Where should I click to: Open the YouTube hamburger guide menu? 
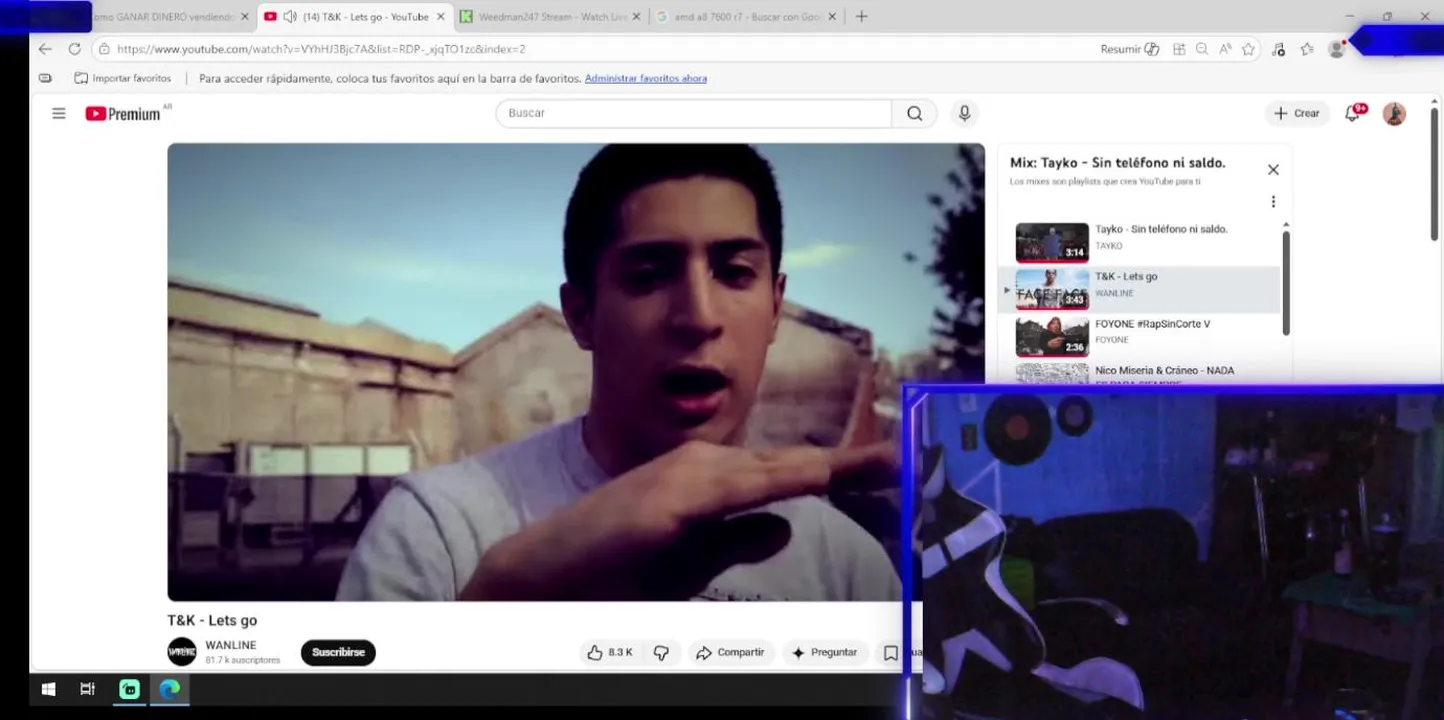(59, 114)
